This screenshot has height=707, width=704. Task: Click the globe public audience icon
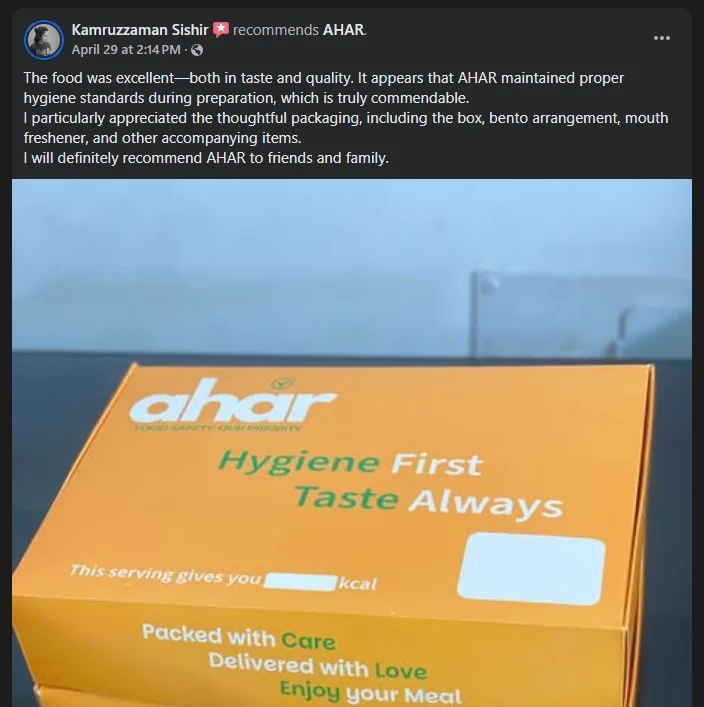pos(197,50)
